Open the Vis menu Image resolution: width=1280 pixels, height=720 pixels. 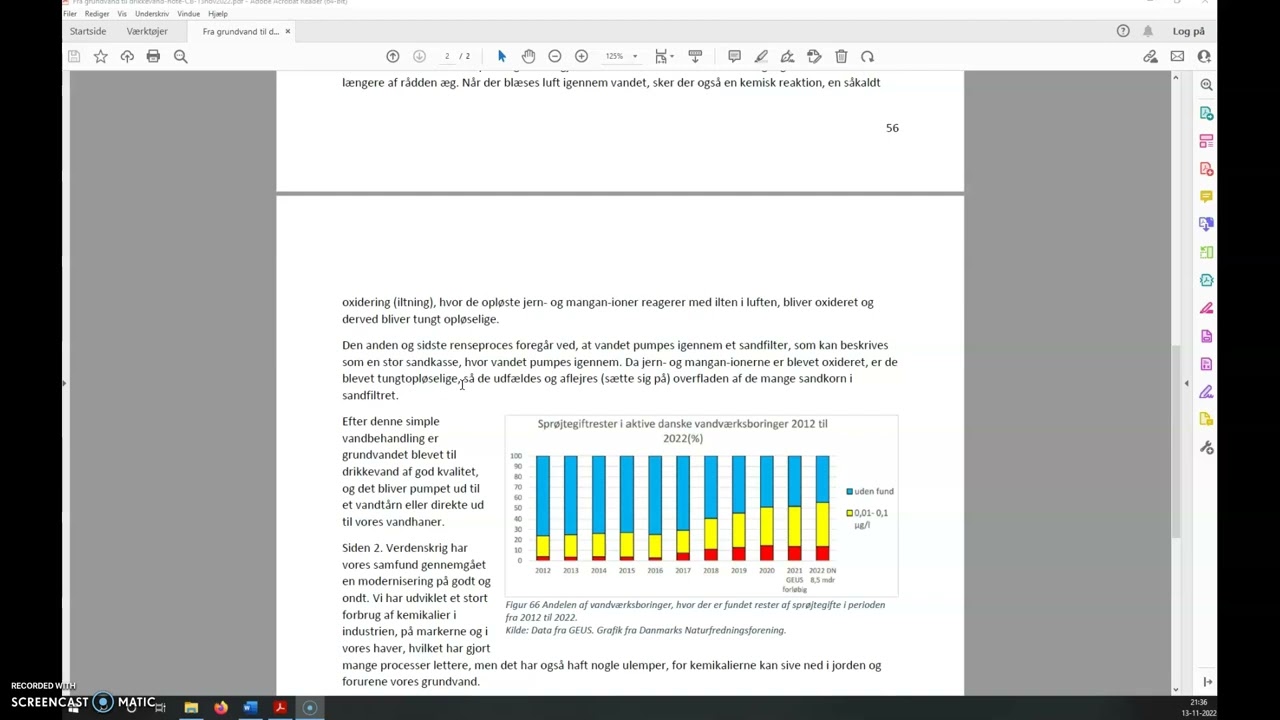[122, 14]
